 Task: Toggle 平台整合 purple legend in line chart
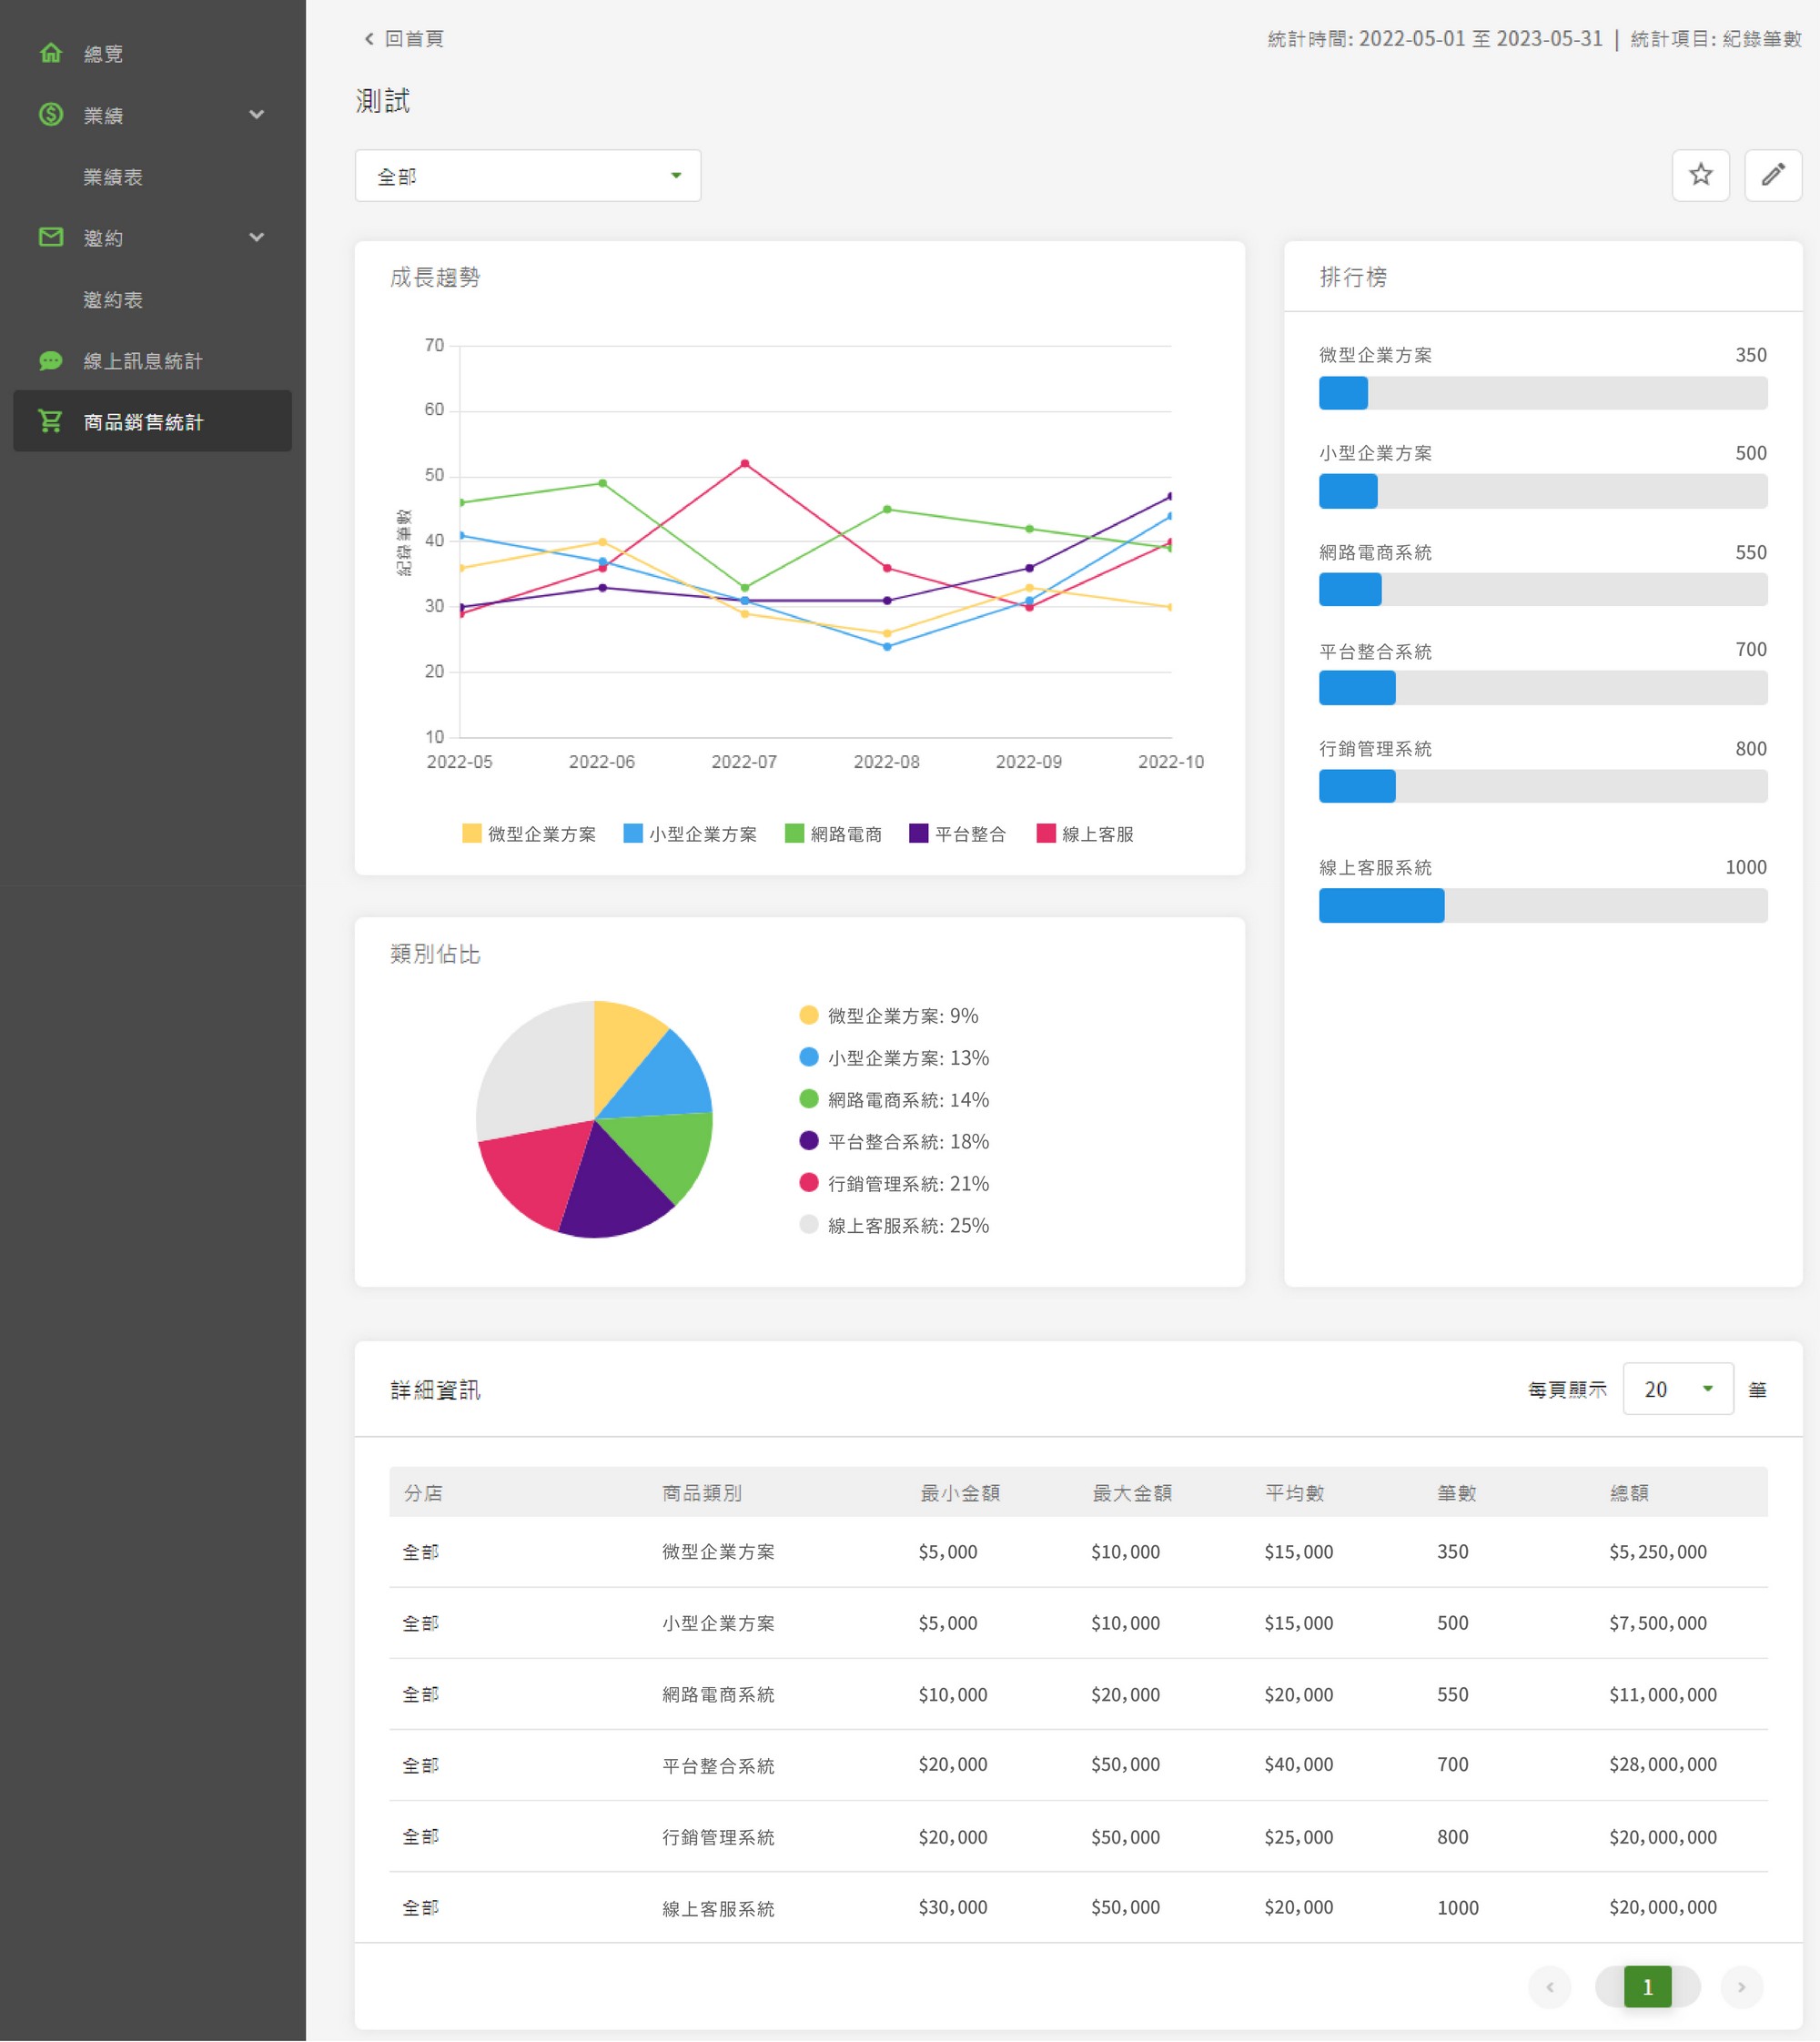pos(957,834)
